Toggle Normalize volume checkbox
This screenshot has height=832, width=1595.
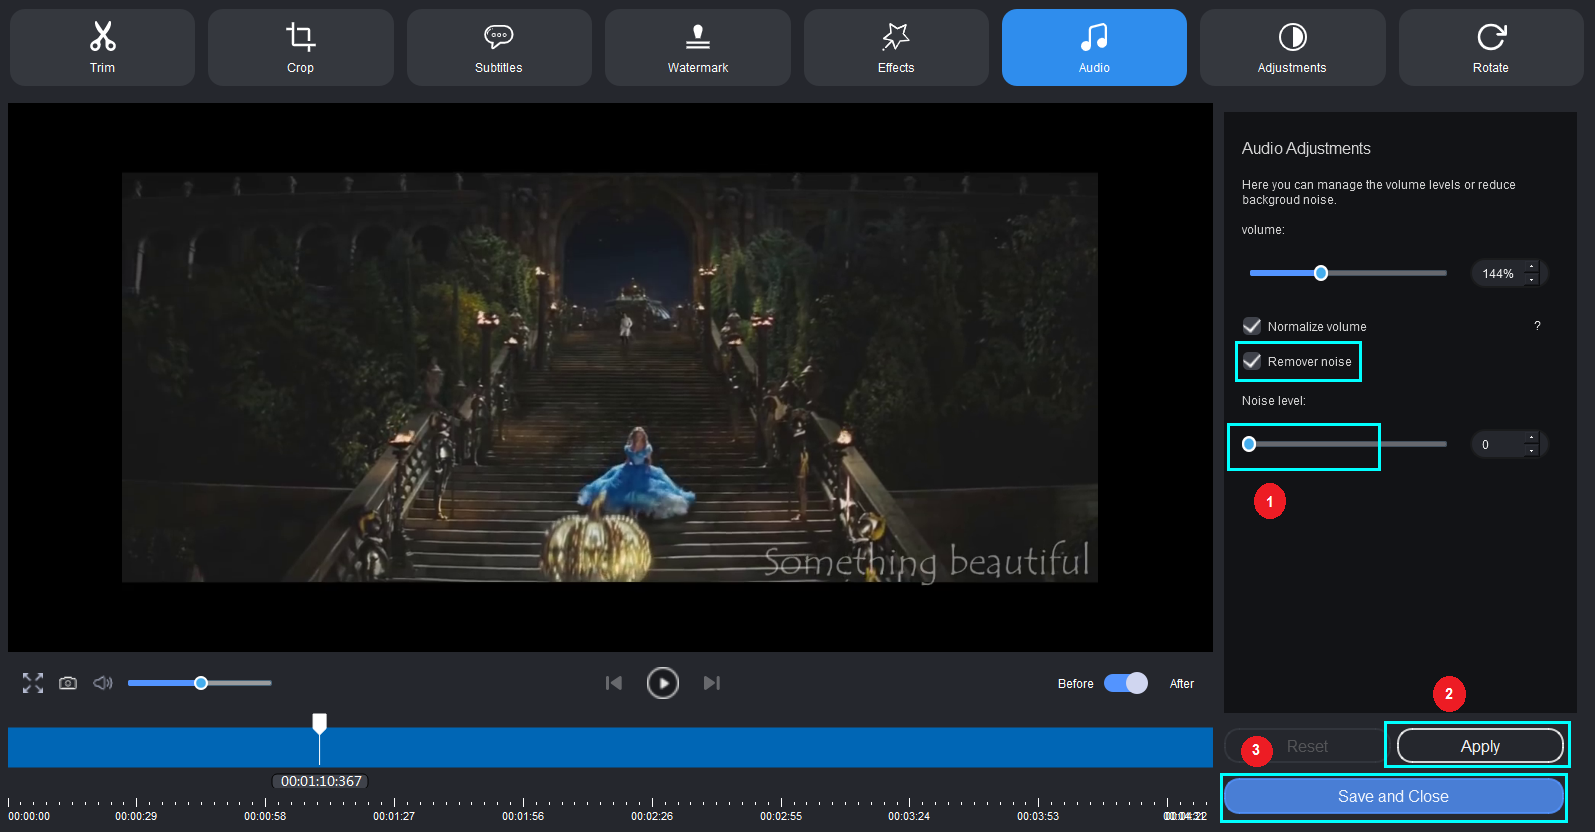pyautogui.click(x=1252, y=326)
